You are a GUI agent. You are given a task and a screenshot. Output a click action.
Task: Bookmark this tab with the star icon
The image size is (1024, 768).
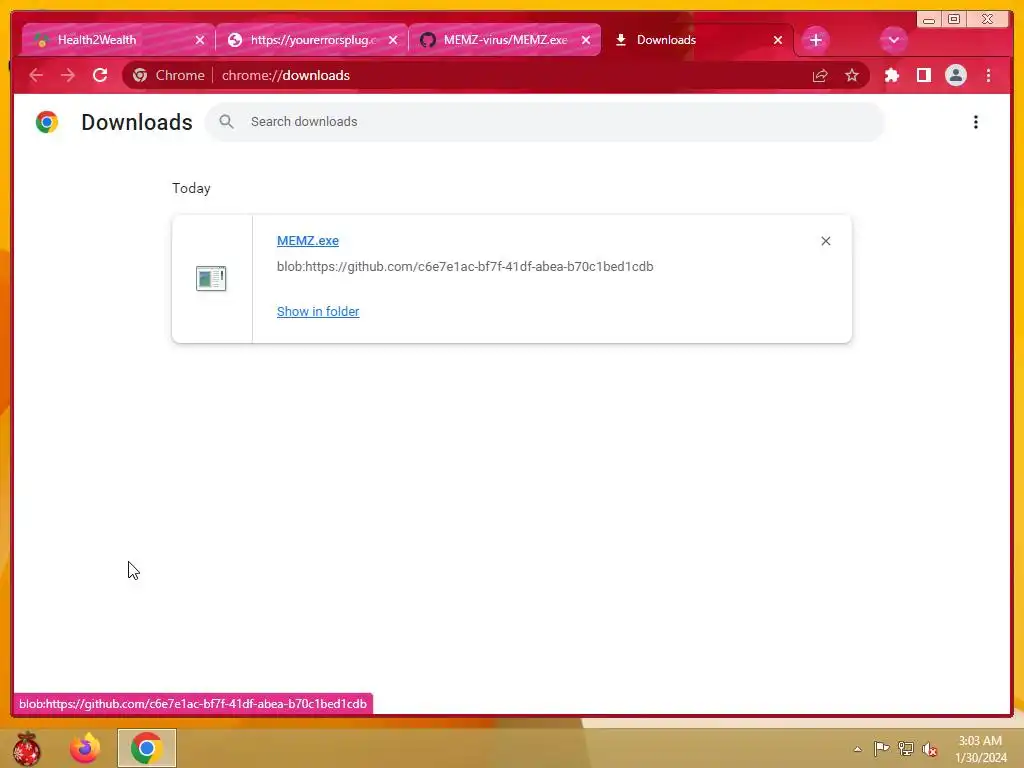tap(852, 76)
